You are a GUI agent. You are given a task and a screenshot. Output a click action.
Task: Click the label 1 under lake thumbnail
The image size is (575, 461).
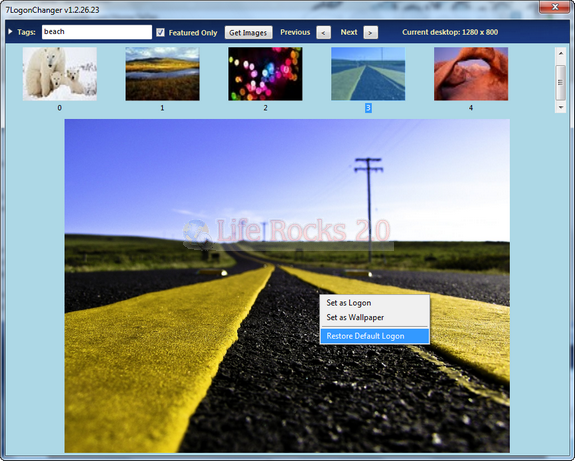162,108
